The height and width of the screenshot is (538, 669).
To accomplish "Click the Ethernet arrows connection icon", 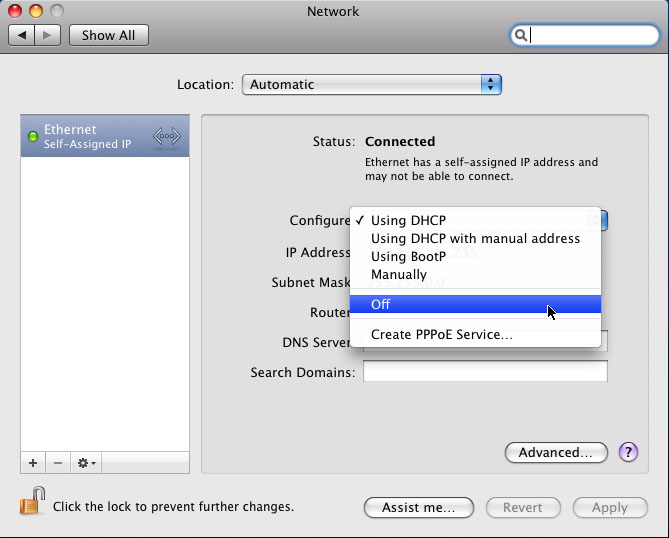I will [x=167, y=137].
